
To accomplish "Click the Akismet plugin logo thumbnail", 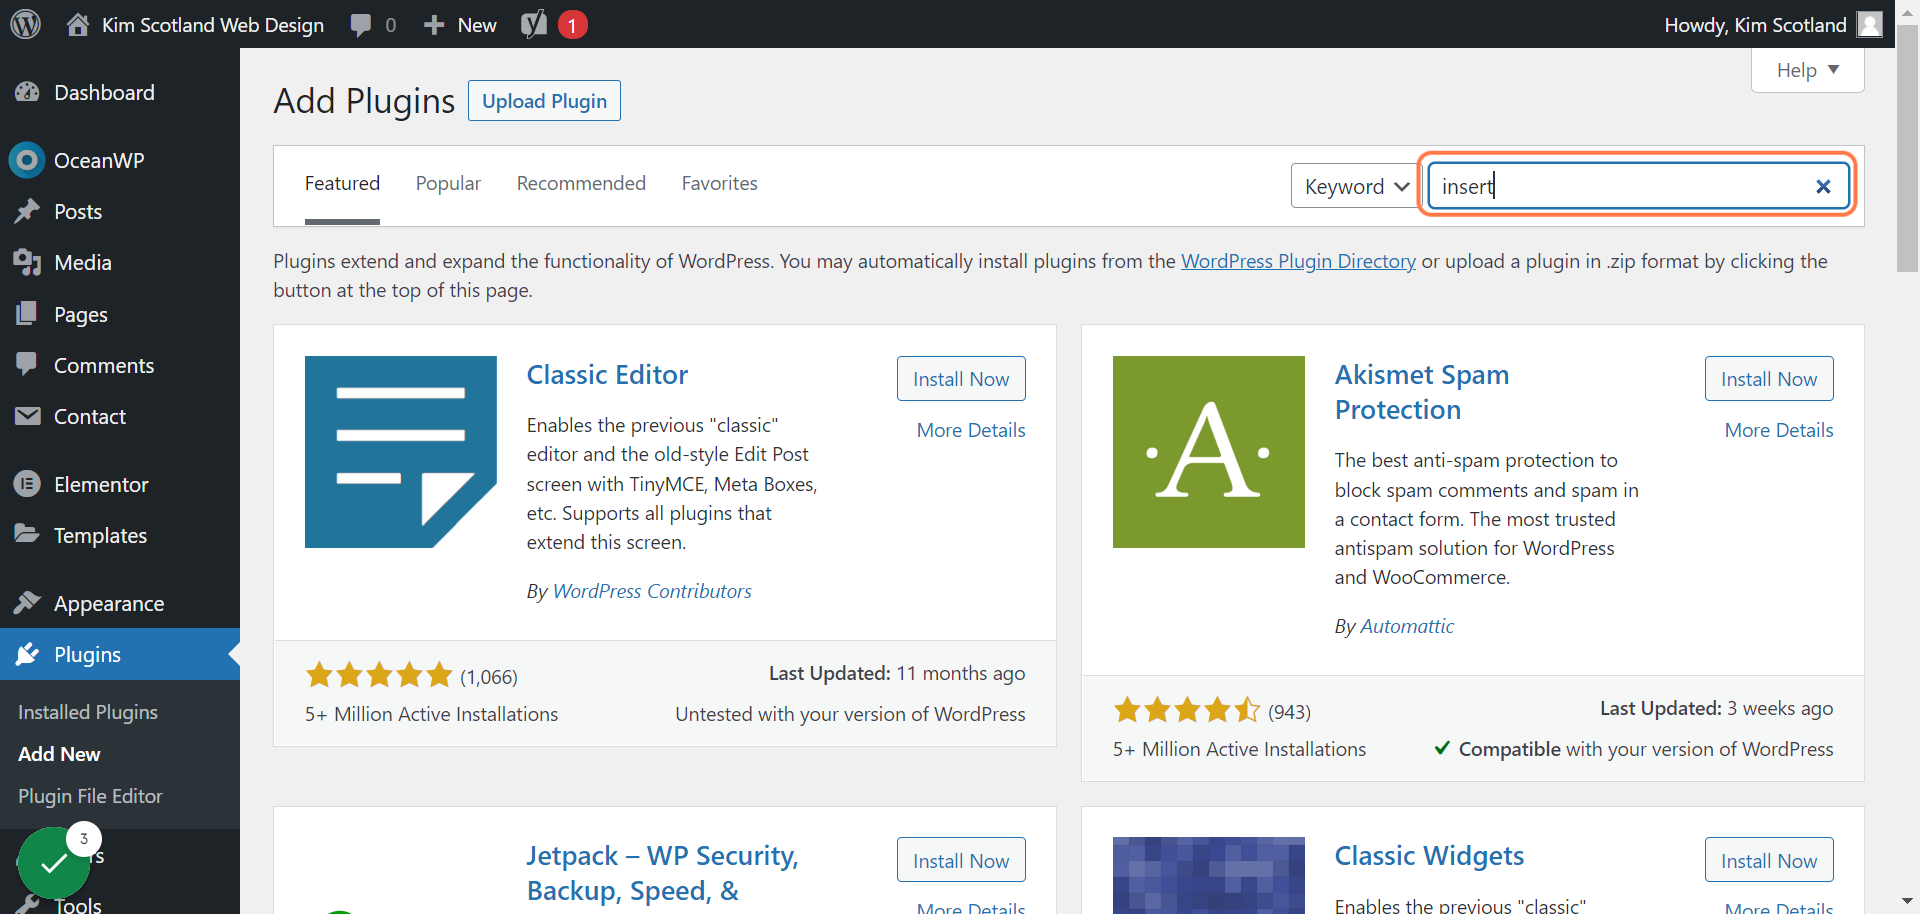I will pyautogui.click(x=1209, y=452).
